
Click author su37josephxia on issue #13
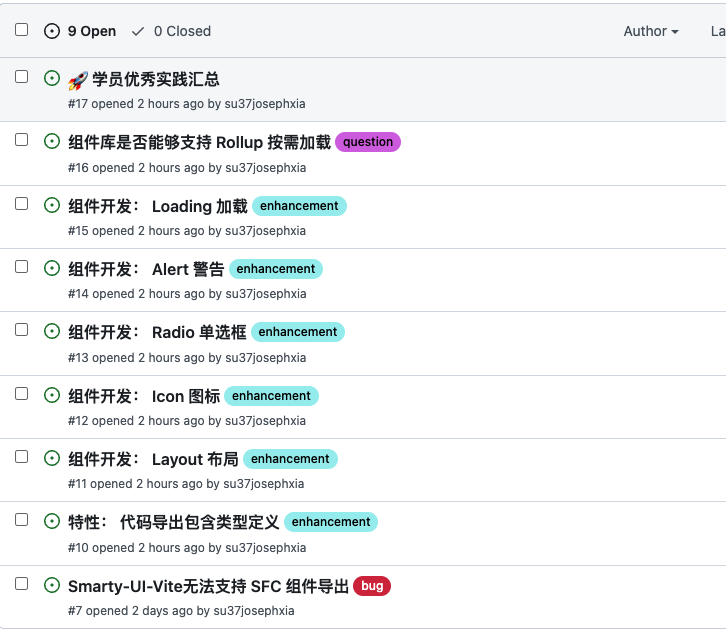265,357
